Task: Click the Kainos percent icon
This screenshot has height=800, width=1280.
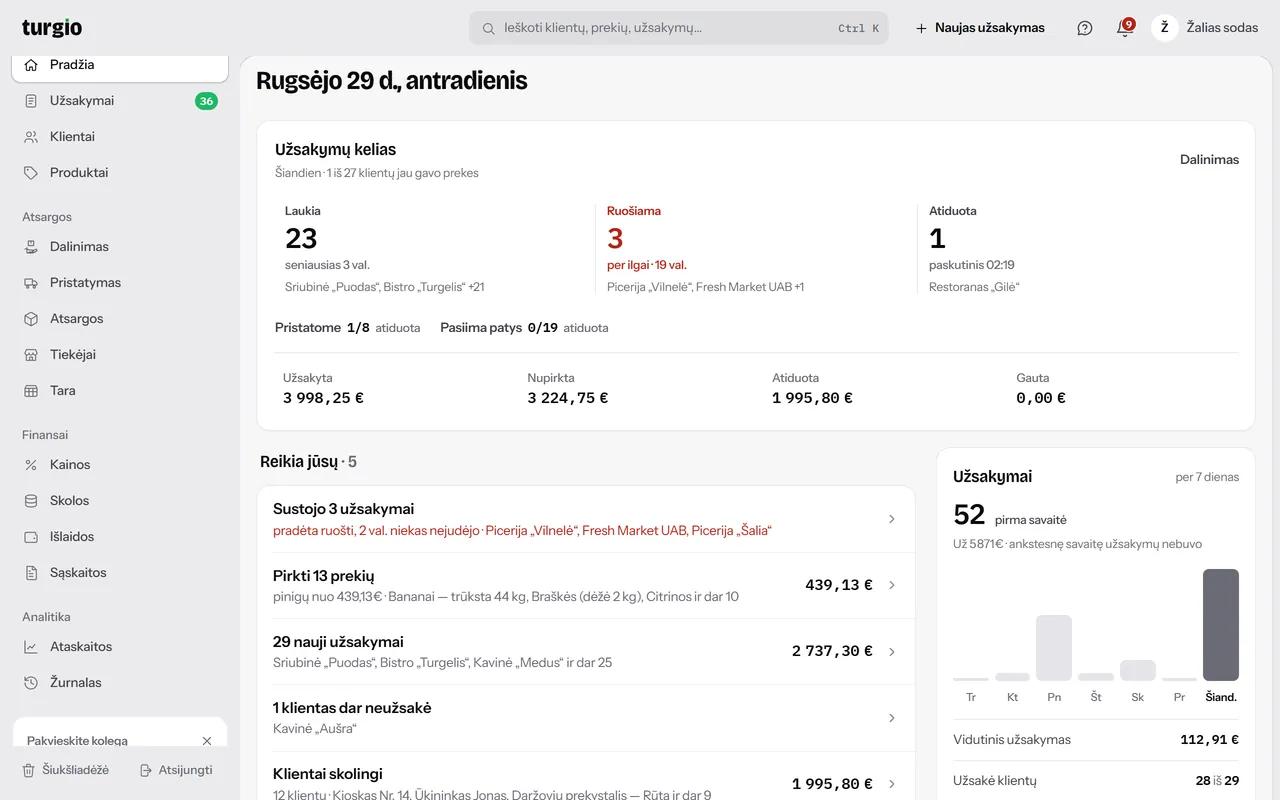Action: pyautogui.click(x=31, y=465)
